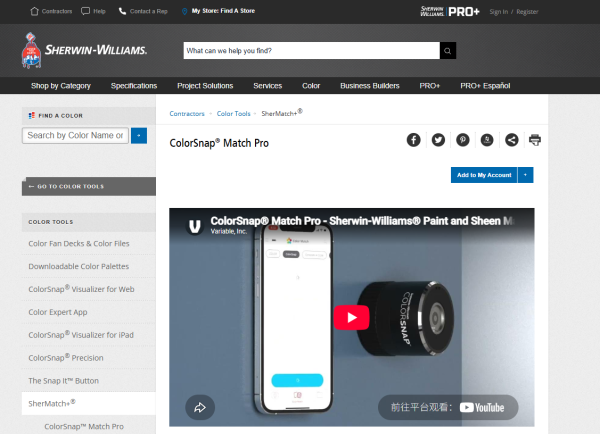The width and height of the screenshot is (600, 434).
Task: Open Business Builders menu
Action: (x=370, y=86)
